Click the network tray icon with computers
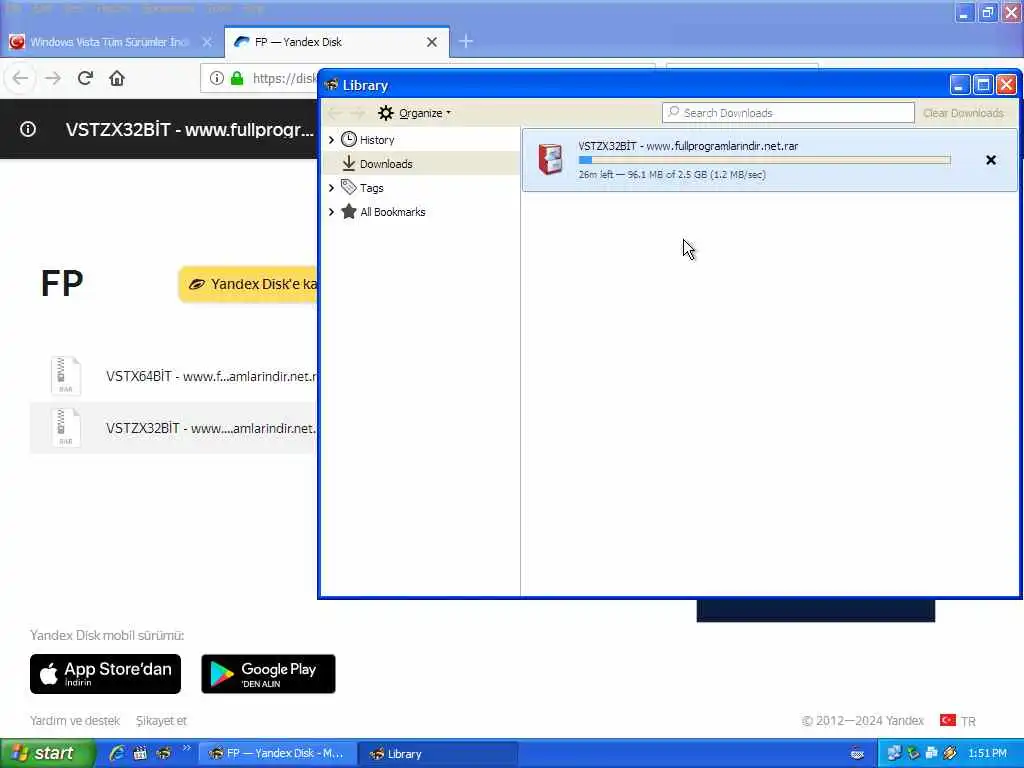Screen dimensions: 1024x768 click(x=893, y=753)
